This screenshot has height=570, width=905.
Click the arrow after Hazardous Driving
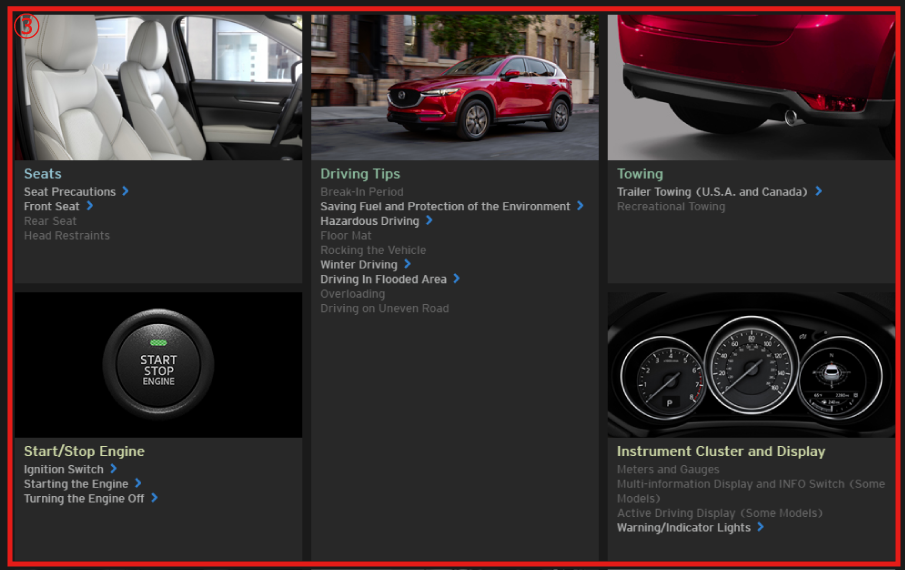[429, 220]
